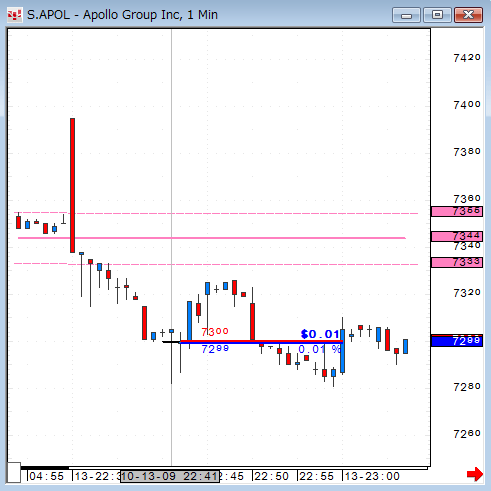Click the black scrollbar thumb at chart bottom
The height and width of the screenshot is (491, 491).
pos(45,468)
